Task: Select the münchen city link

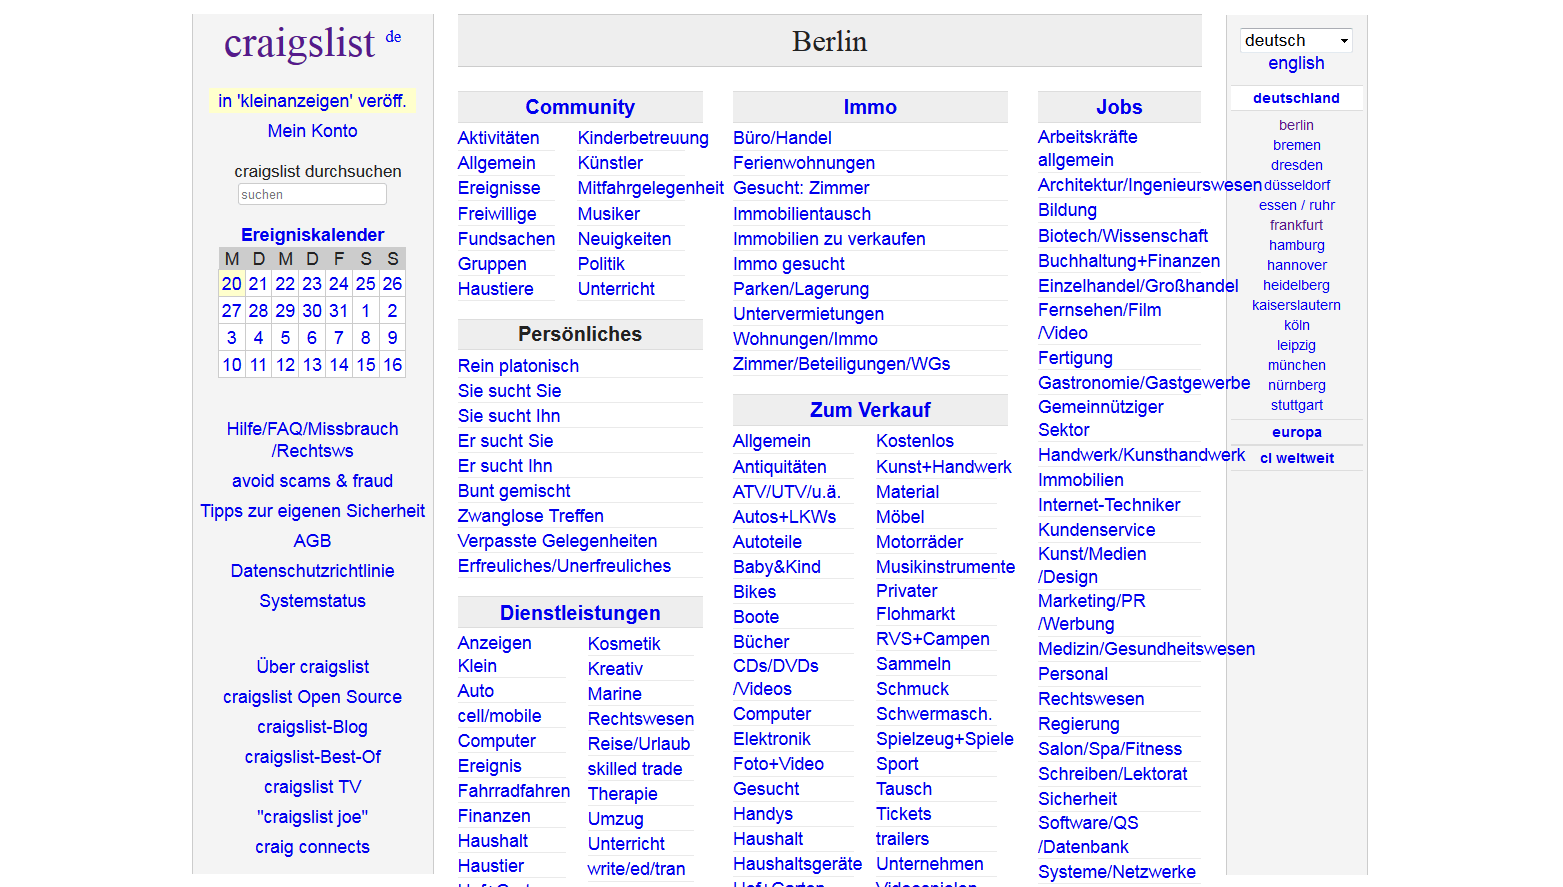Action: pyautogui.click(x=1296, y=365)
